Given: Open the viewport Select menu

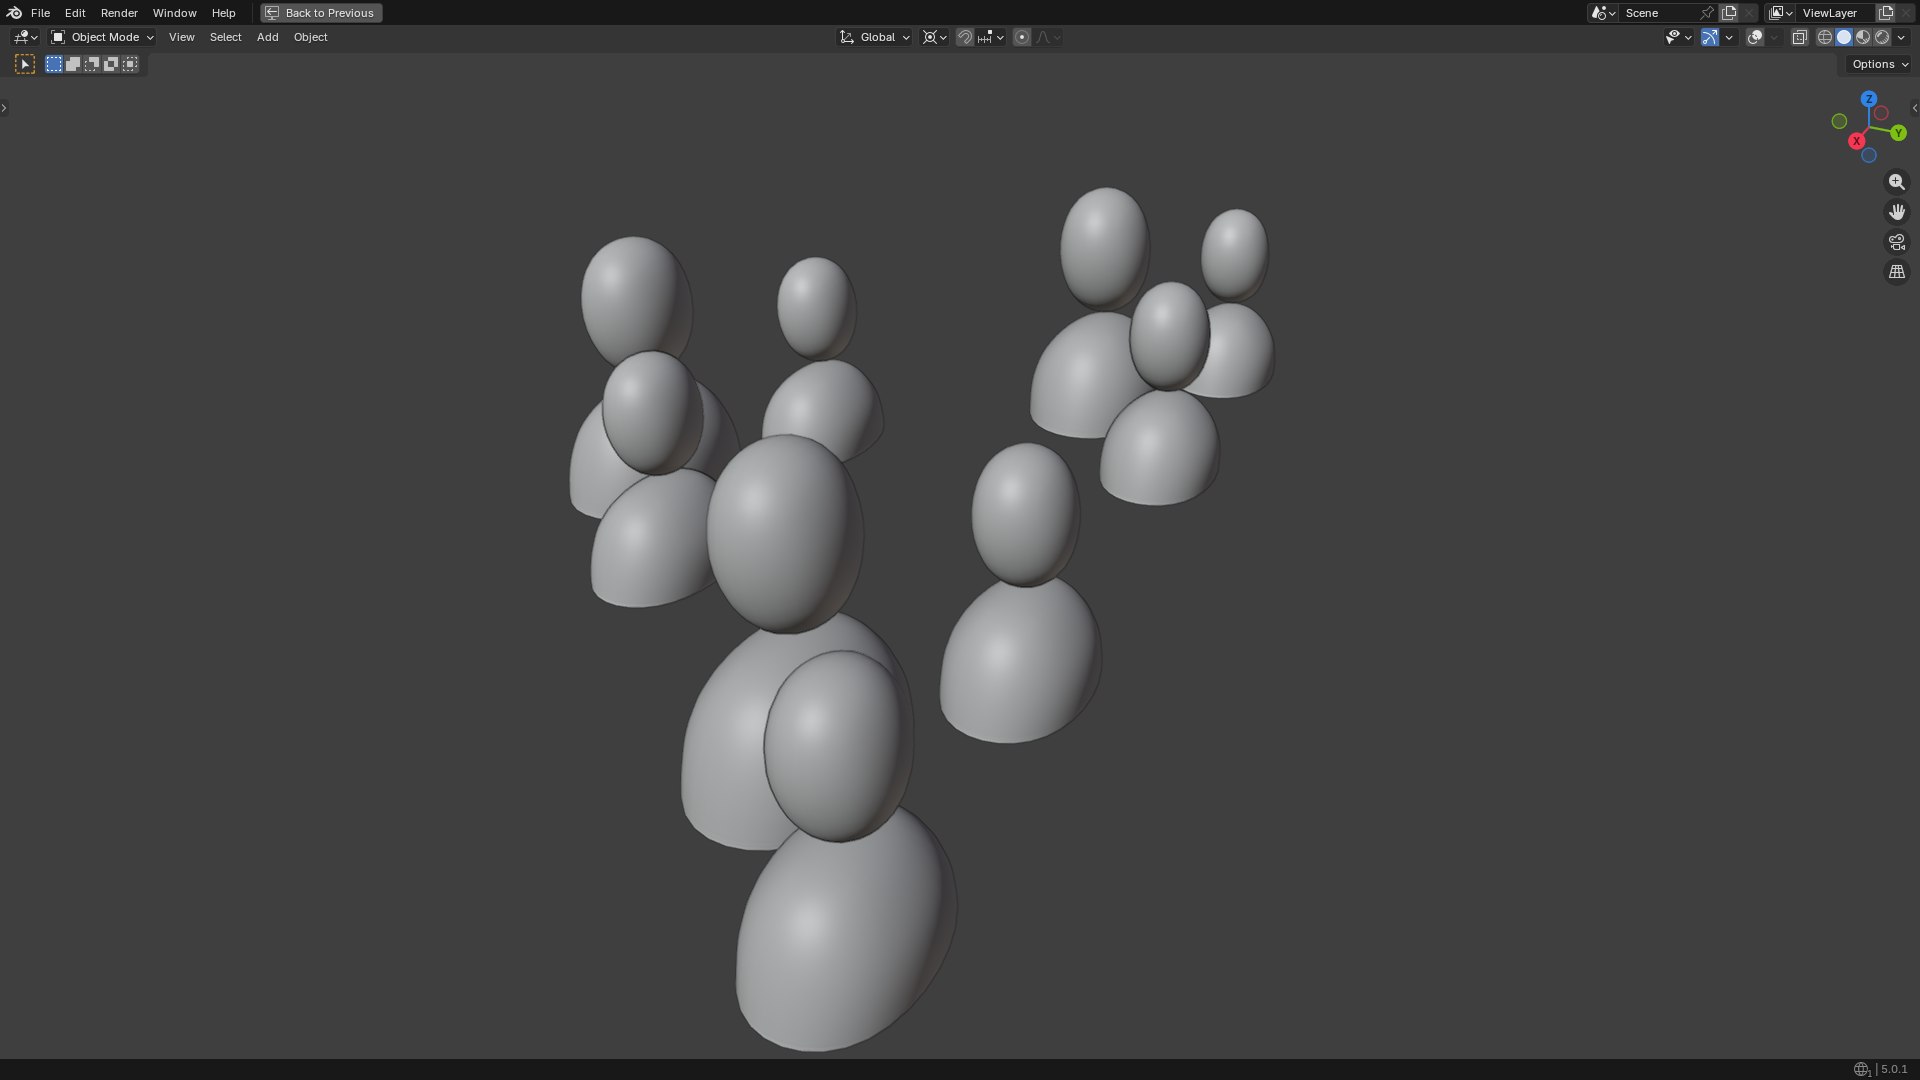Looking at the screenshot, I should [226, 37].
